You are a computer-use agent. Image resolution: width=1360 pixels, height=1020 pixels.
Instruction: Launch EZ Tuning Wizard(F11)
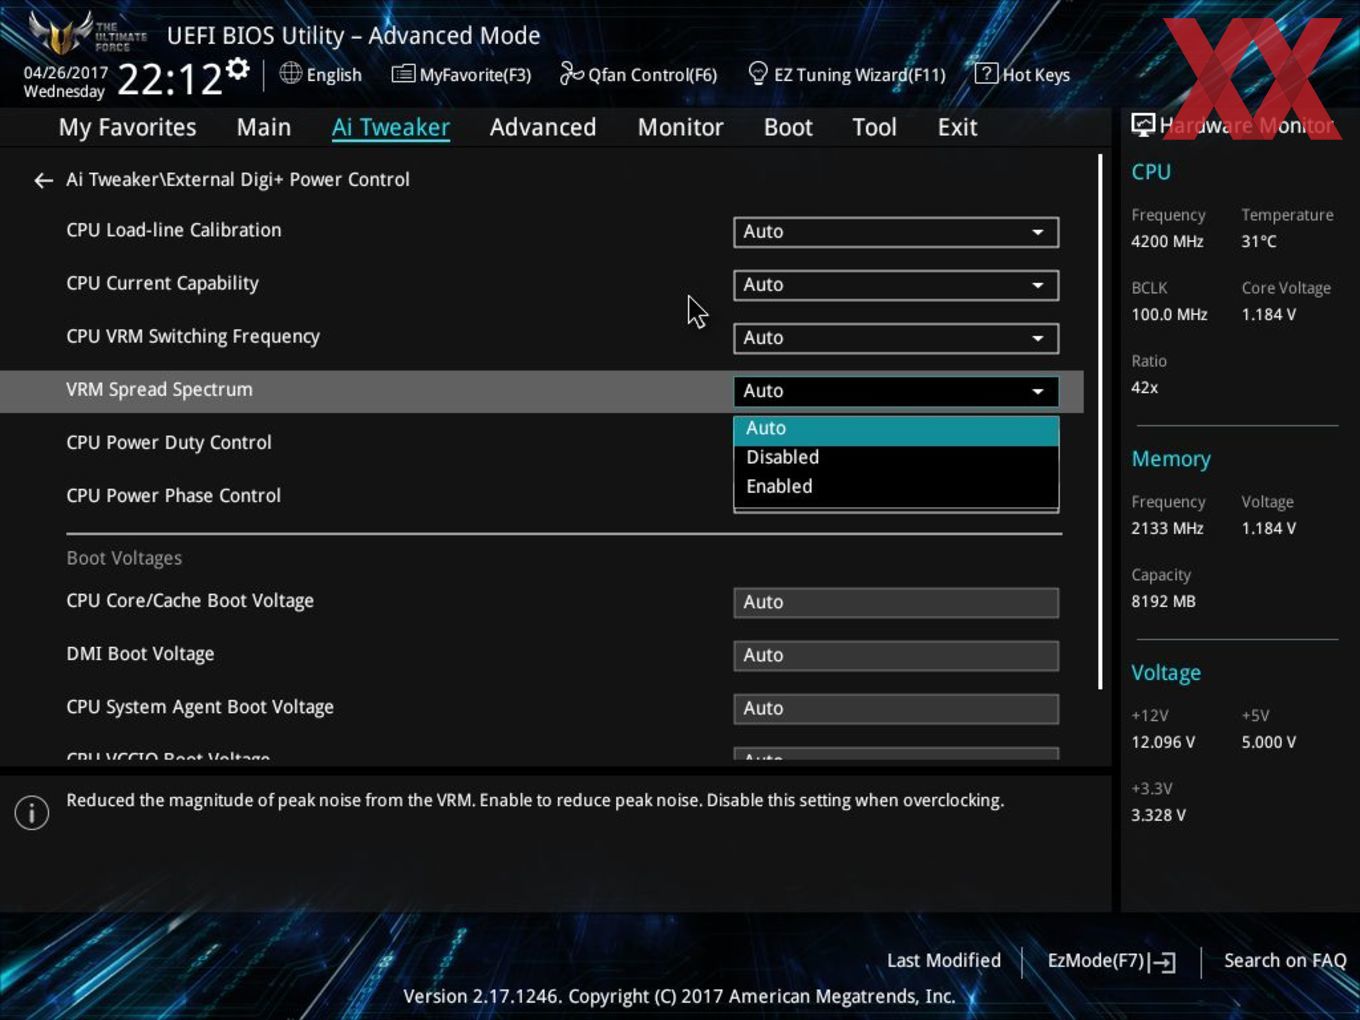click(x=847, y=75)
